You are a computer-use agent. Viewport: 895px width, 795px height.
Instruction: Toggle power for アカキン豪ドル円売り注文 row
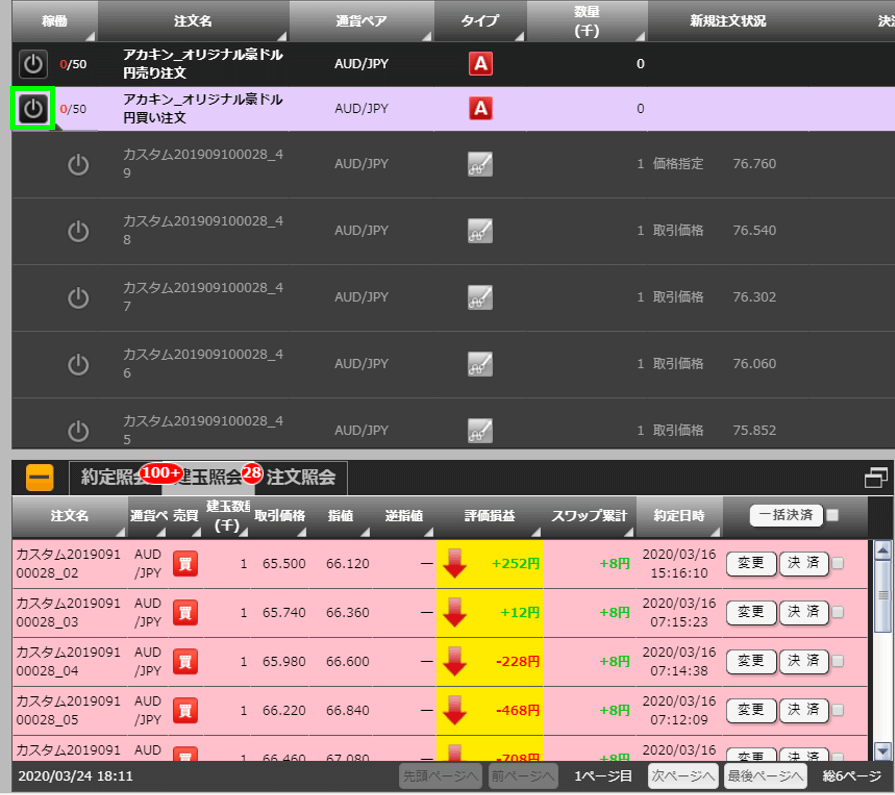[x=33, y=65]
